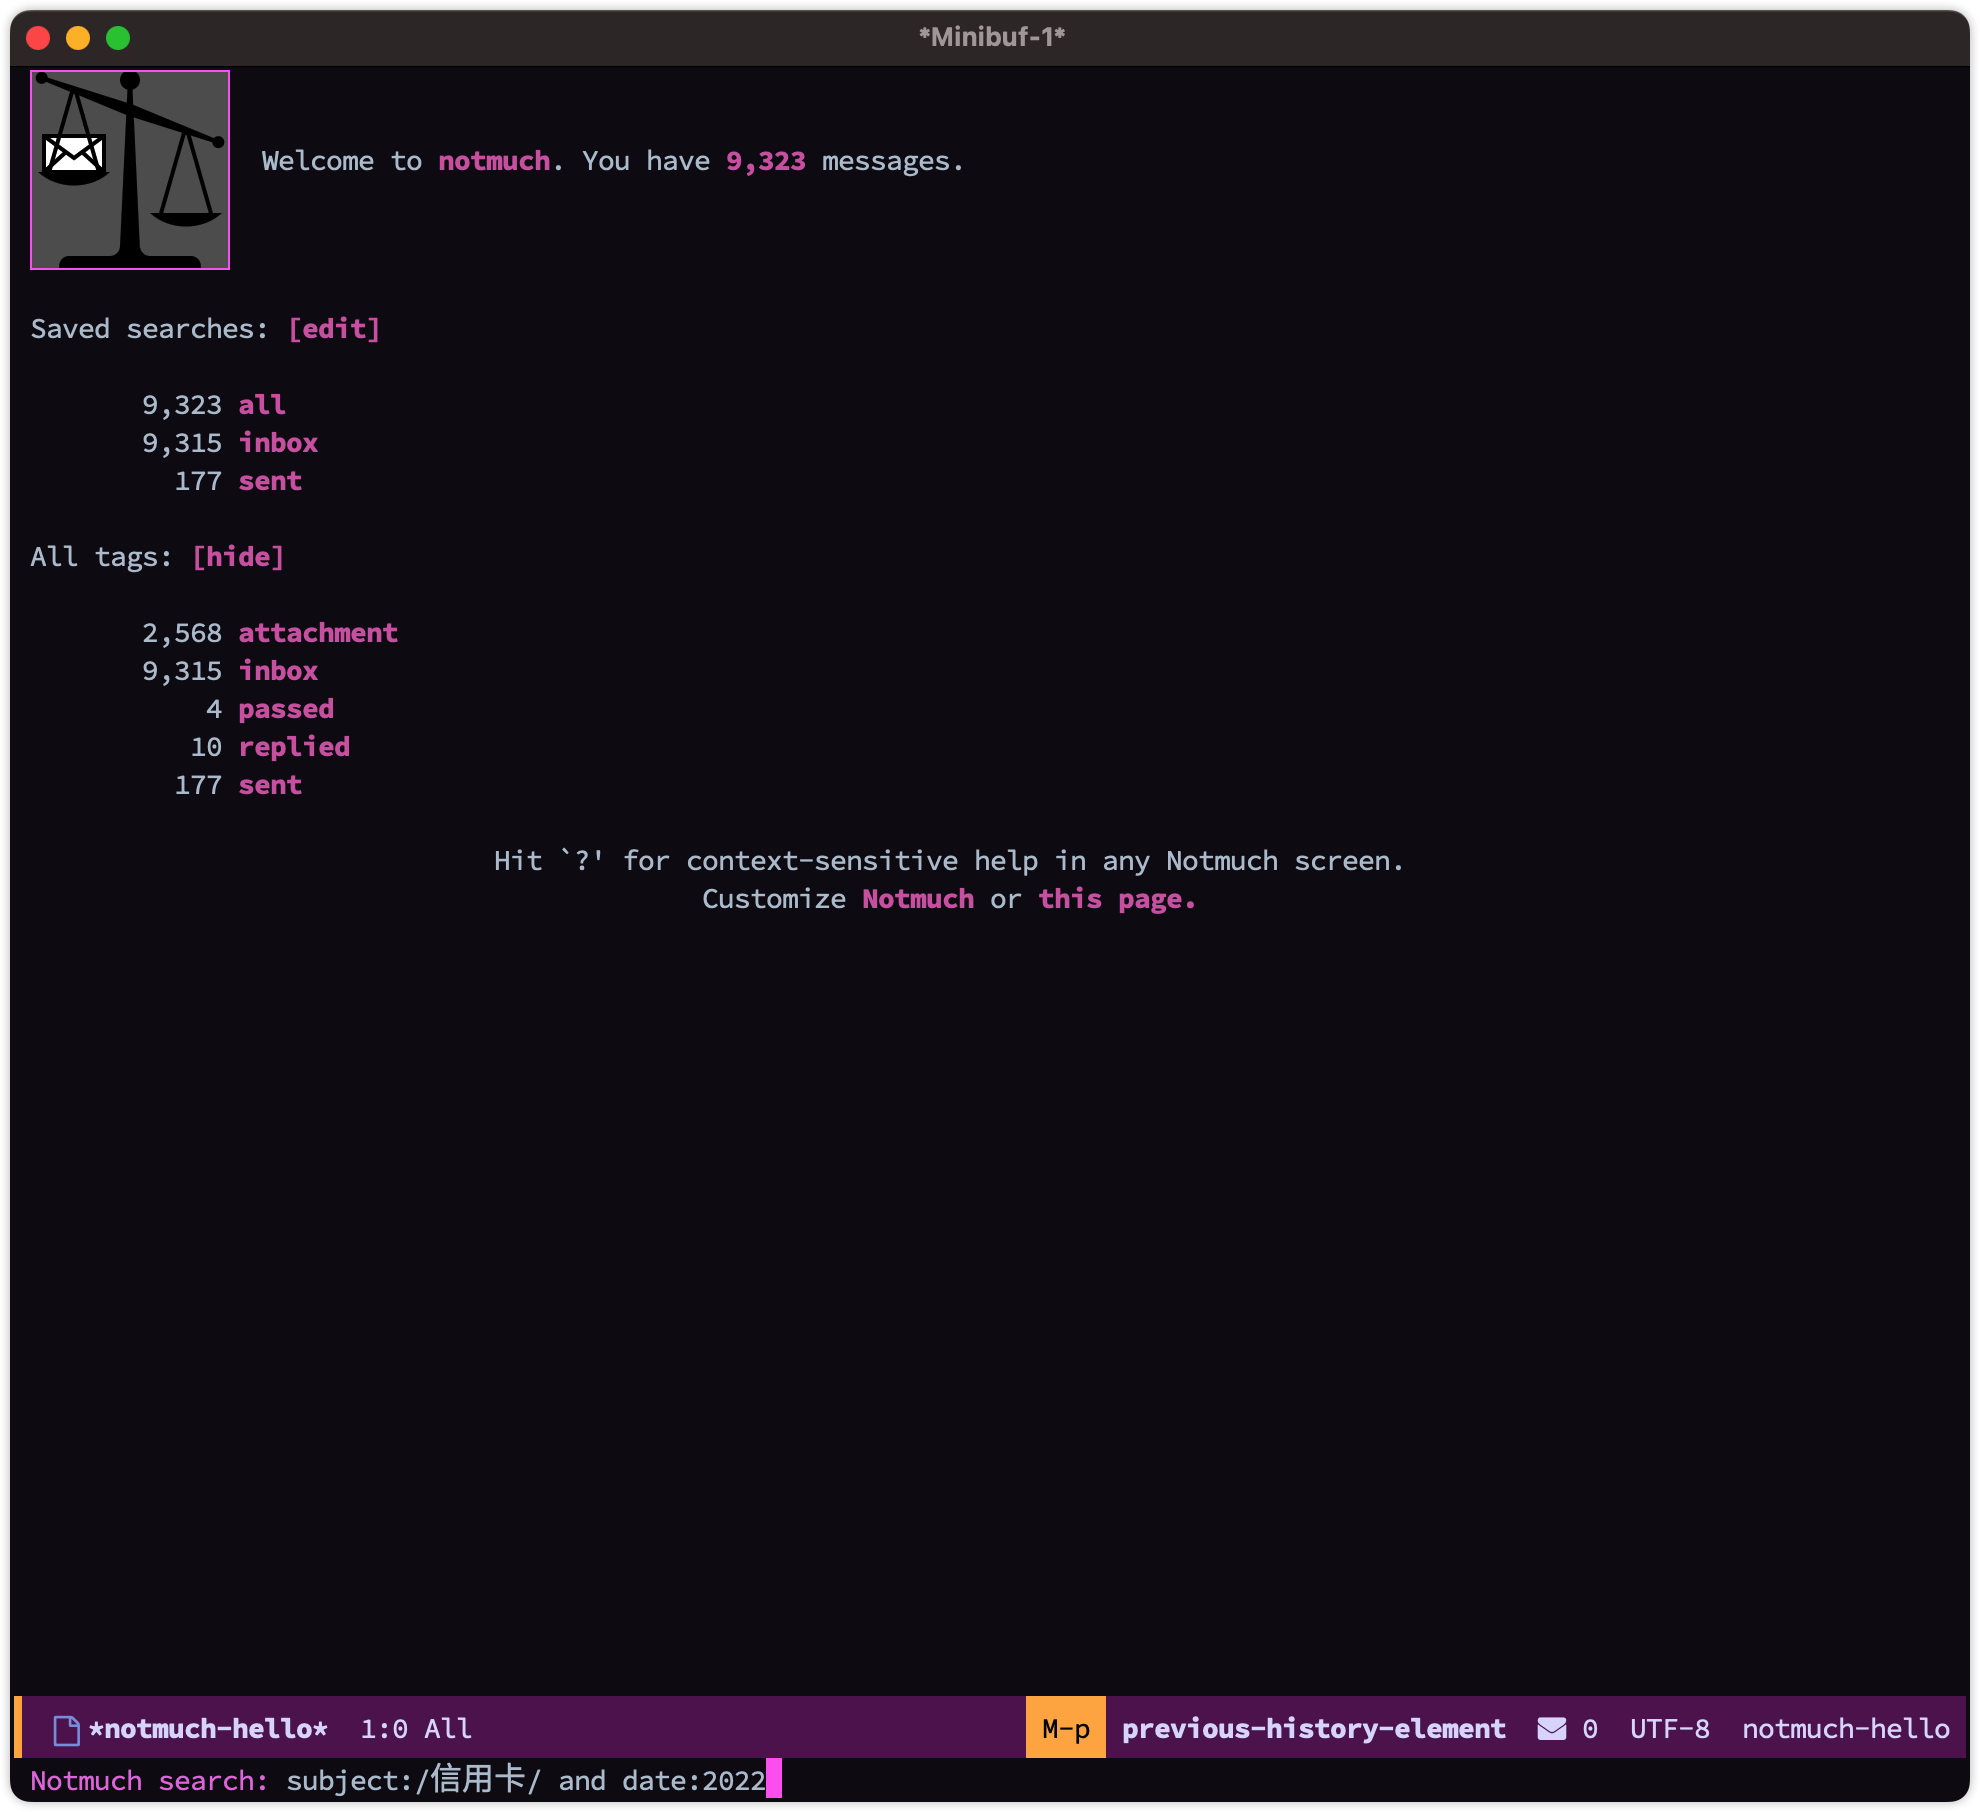Image resolution: width=1980 pixels, height=1812 pixels.
Task: Click 'previous-history-element' in mode line
Action: pos(1313,1729)
